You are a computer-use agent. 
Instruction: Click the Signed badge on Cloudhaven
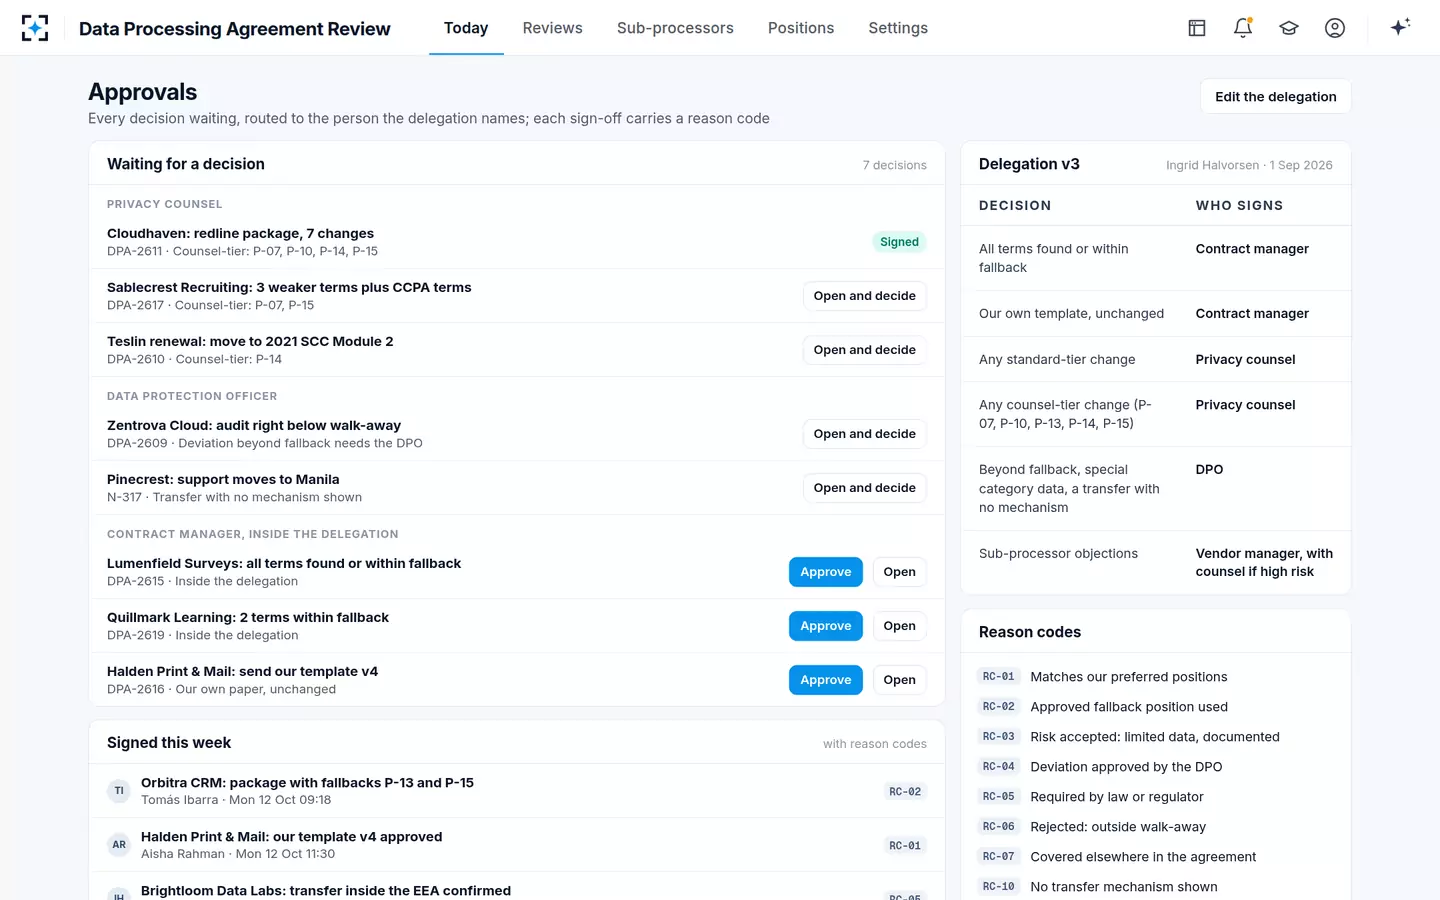coord(899,242)
